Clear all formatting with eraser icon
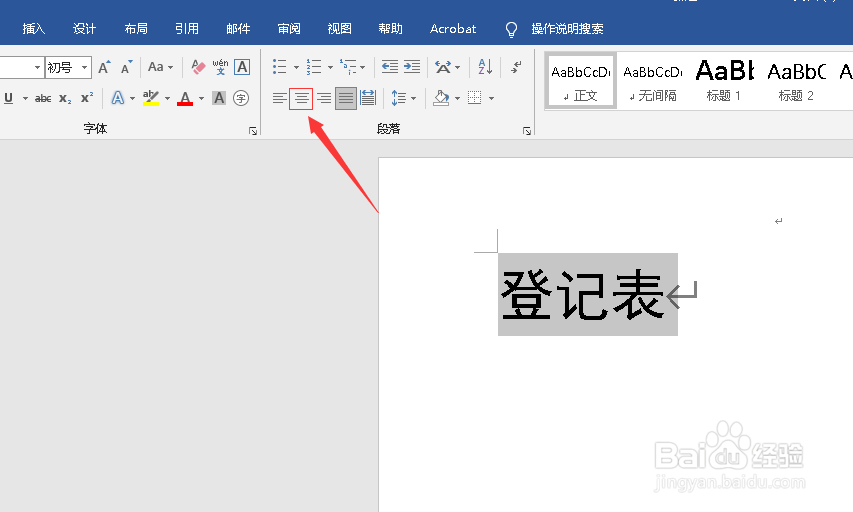 [198, 67]
